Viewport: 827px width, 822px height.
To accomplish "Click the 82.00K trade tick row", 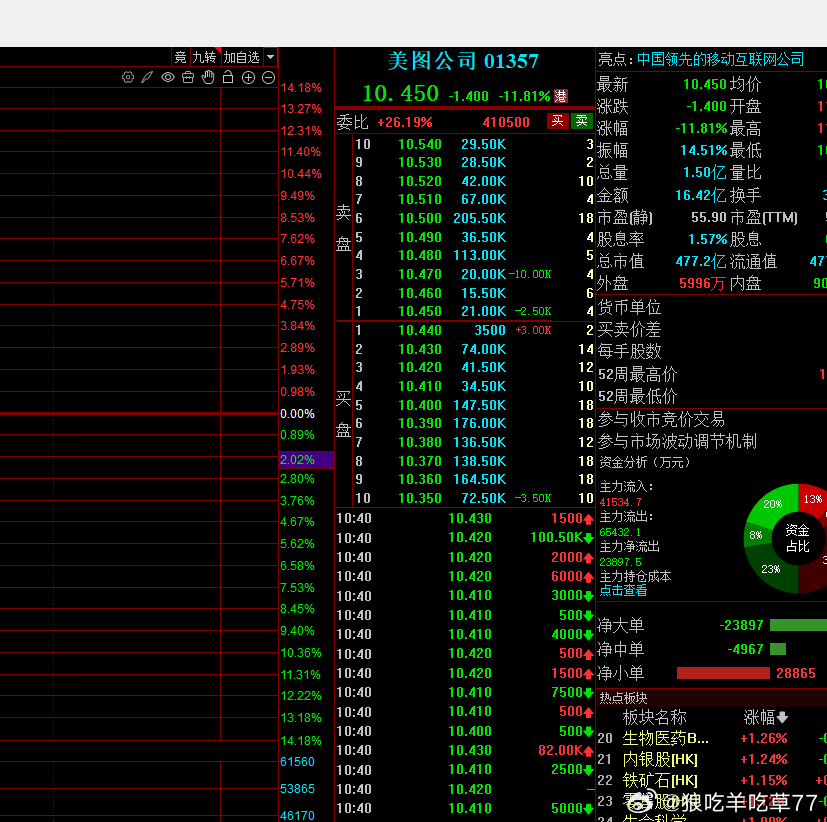I will (465, 750).
